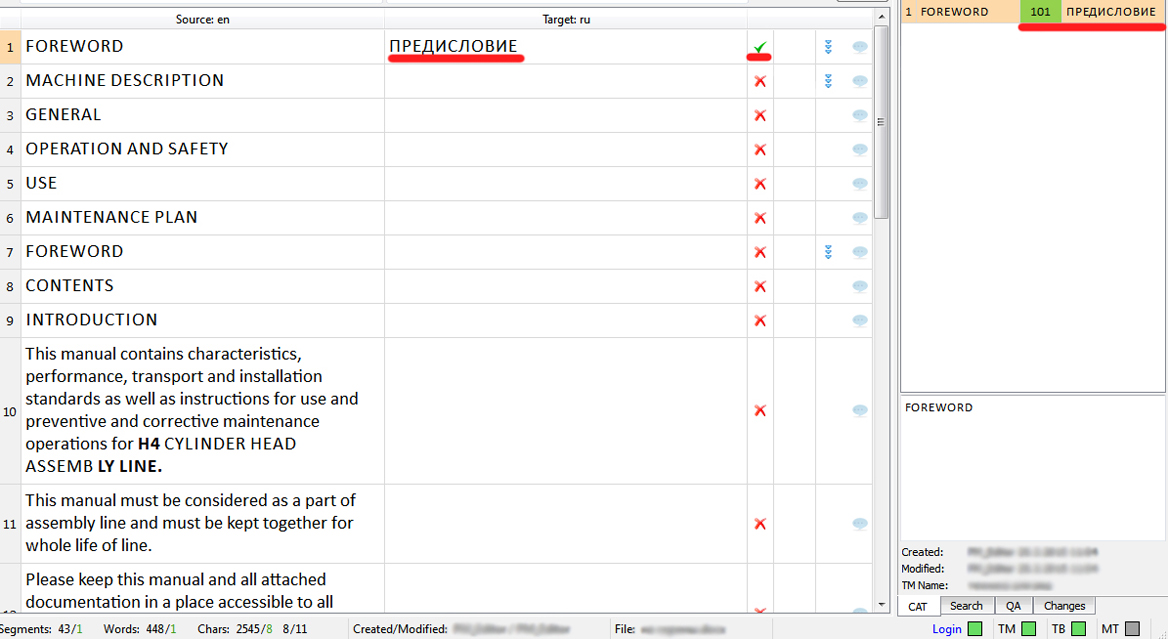Click the scroll-down arrow of segment grid
The width and height of the screenshot is (1168, 639).
coord(881,604)
